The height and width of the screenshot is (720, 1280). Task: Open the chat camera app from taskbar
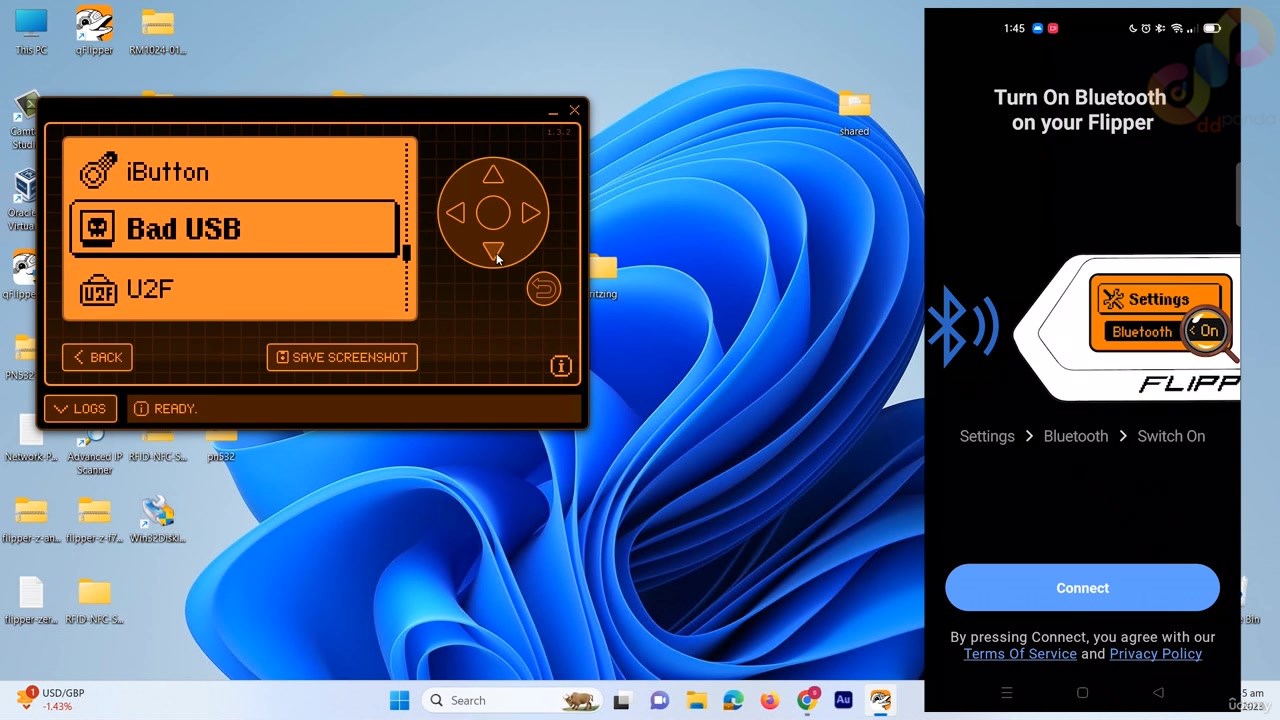click(659, 700)
